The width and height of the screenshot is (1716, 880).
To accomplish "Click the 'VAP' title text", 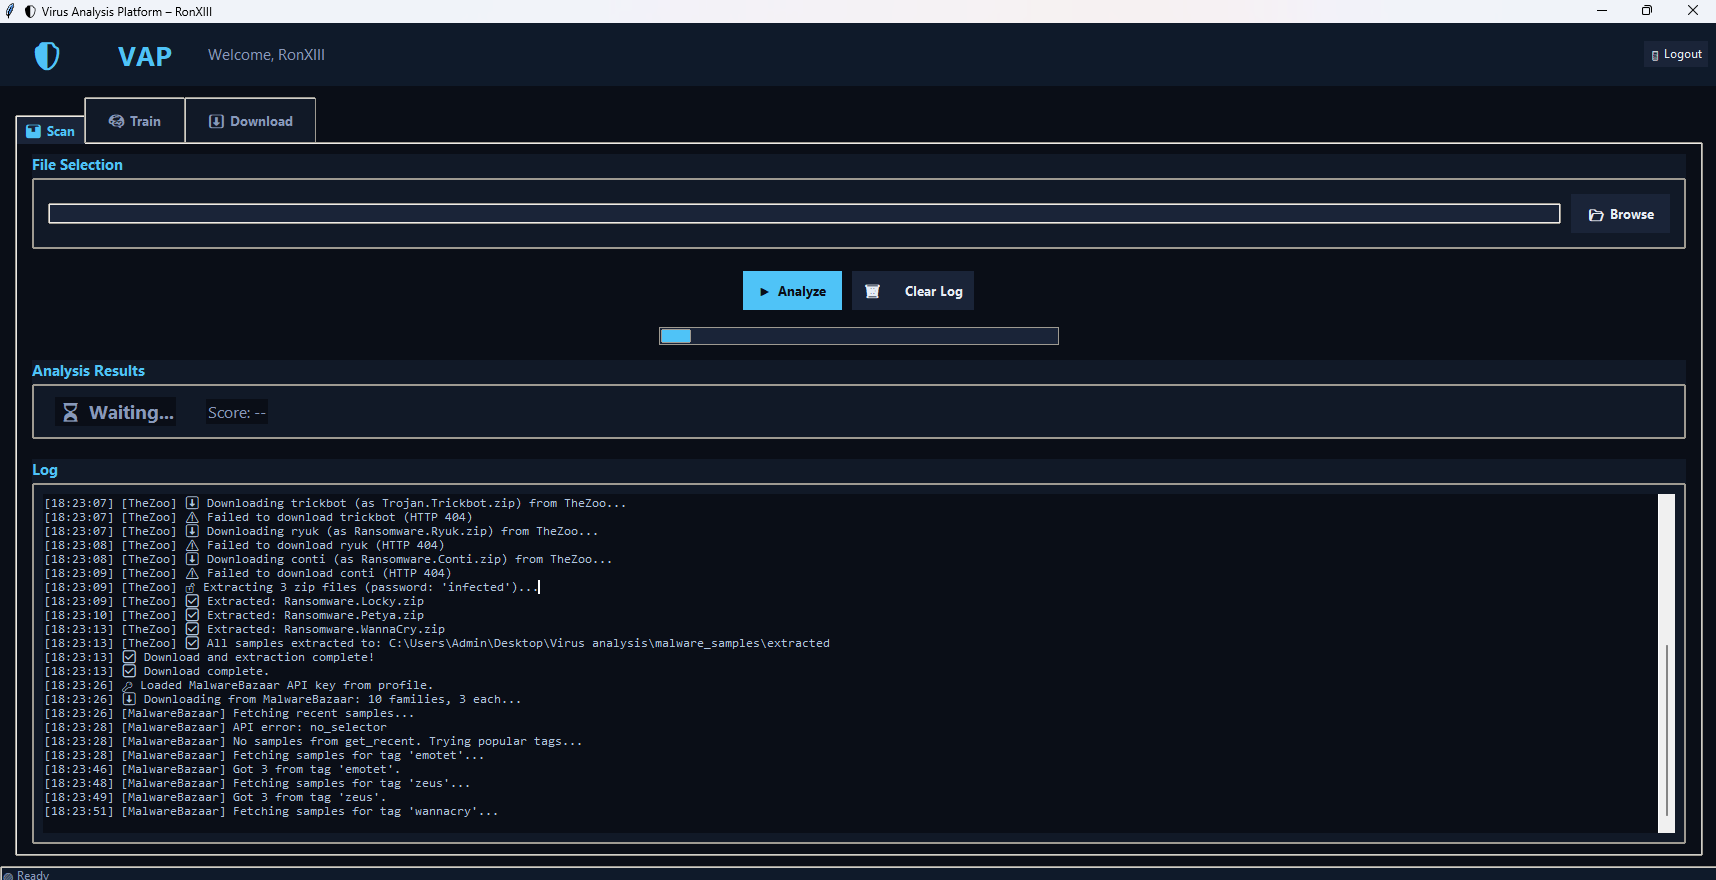I will pos(145,56).
